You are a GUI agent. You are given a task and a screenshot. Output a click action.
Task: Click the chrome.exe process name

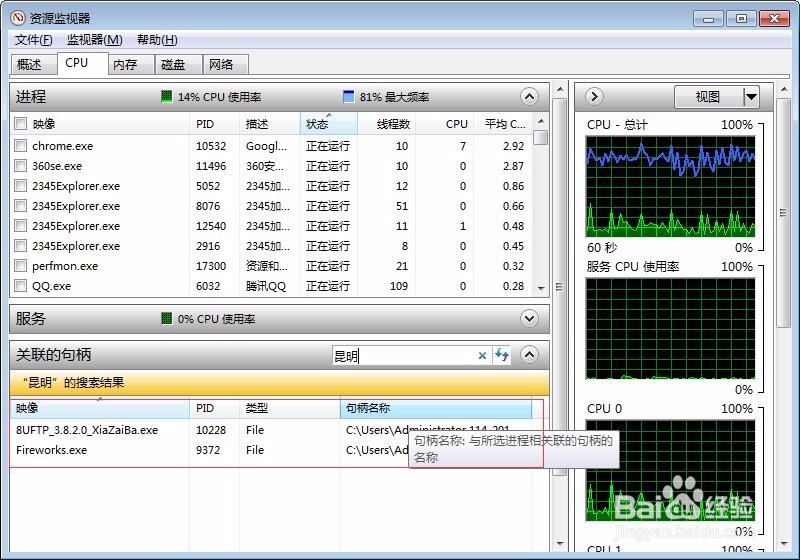(62, 146)
